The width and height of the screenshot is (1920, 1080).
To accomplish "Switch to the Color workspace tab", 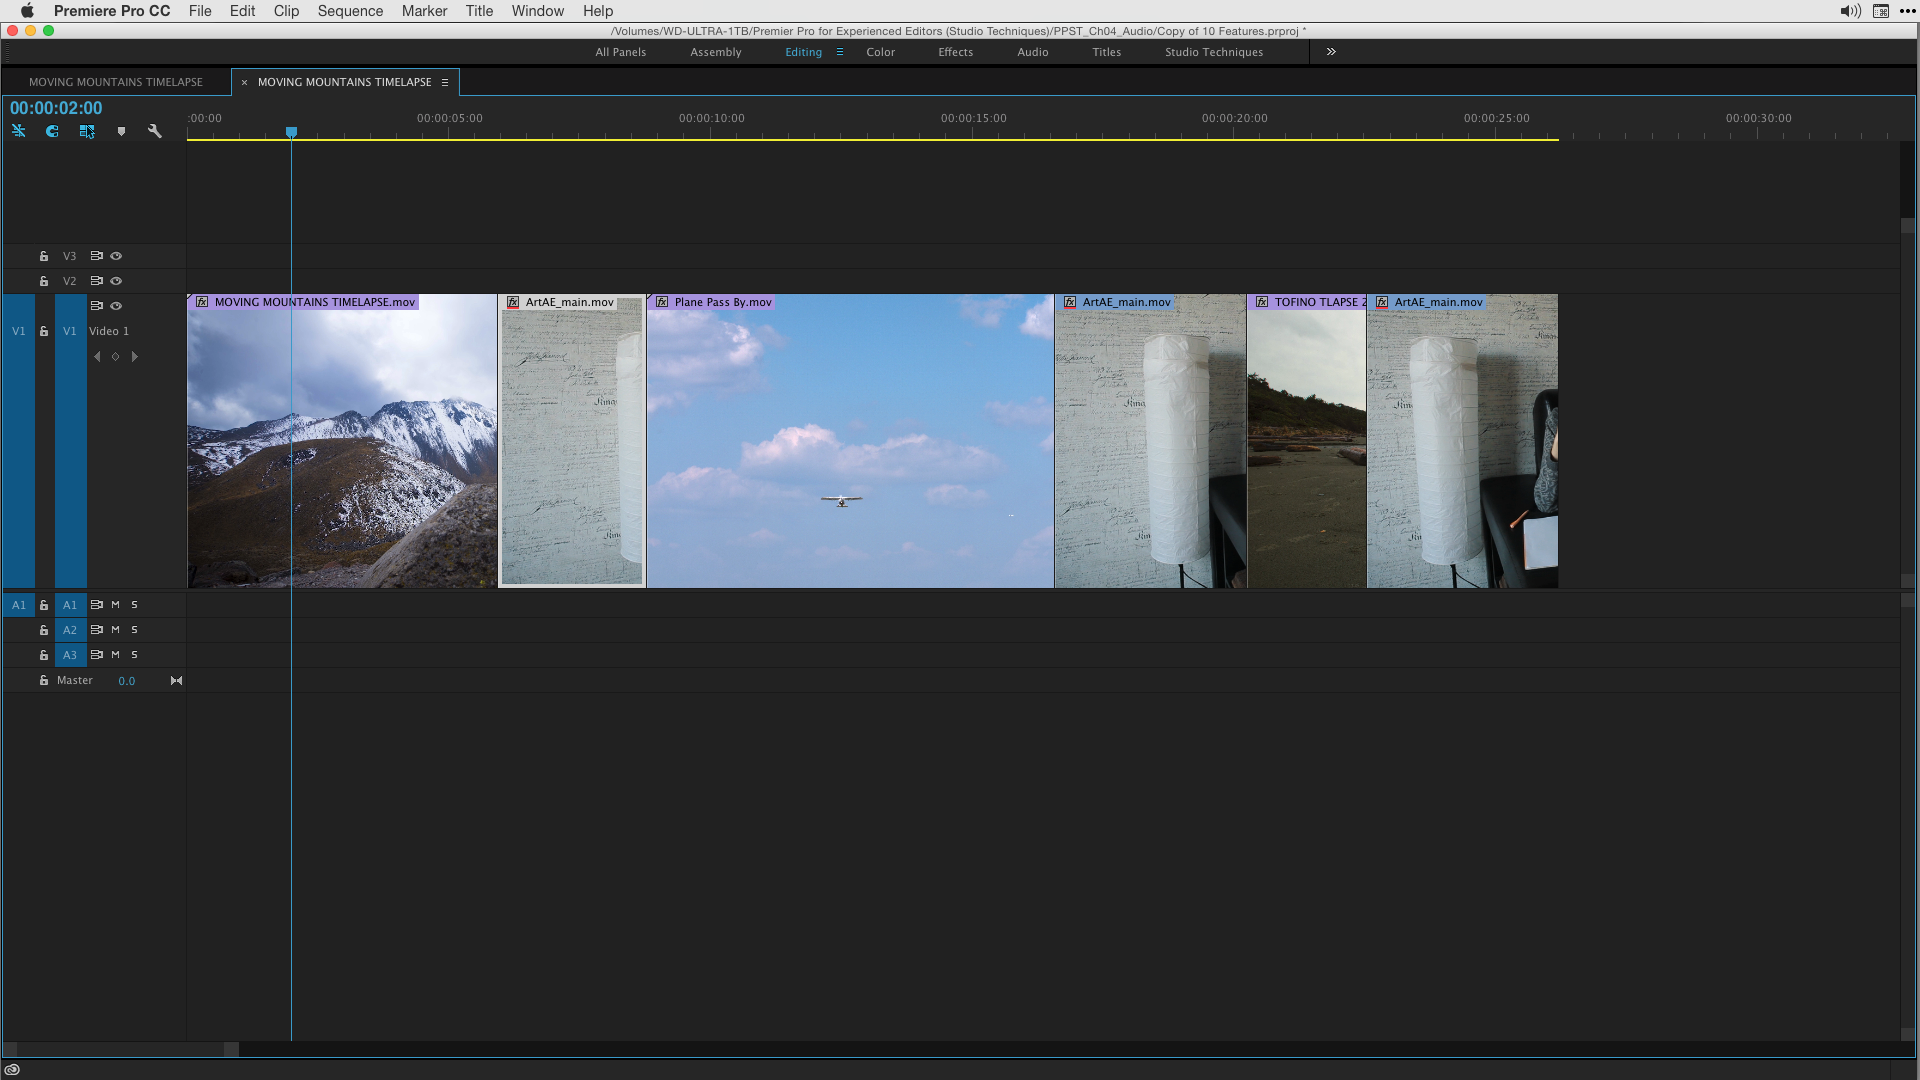I will 880,52.
